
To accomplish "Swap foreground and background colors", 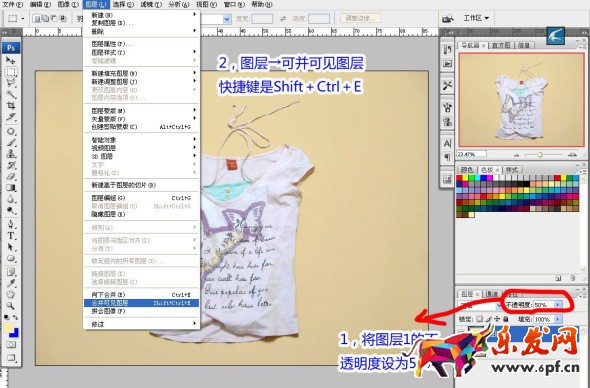I will click(16, 318).
